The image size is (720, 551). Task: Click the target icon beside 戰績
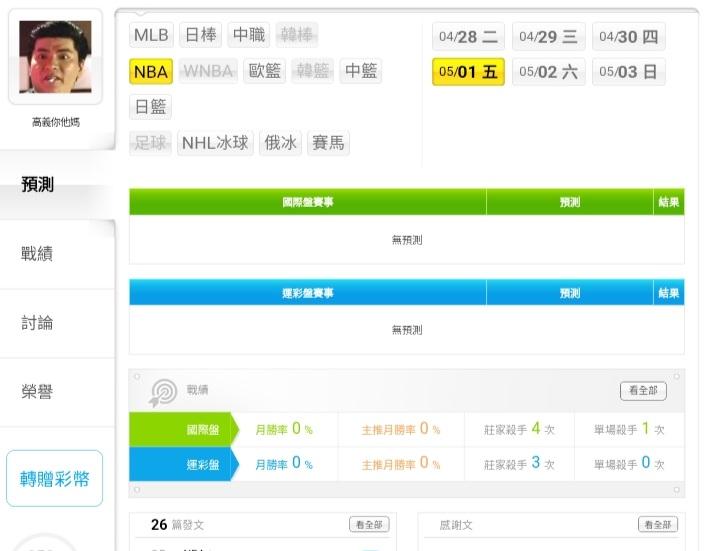tap(163, 393)
